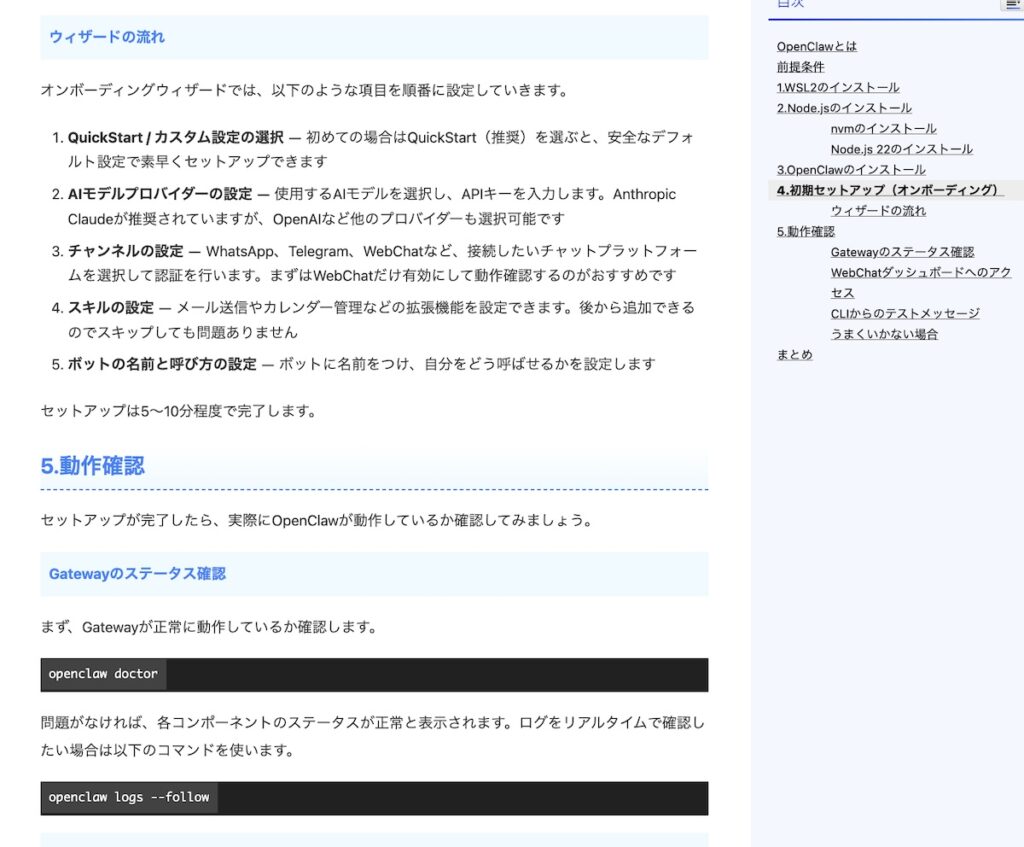Jump to 'まとめ' summary link
The width and height of the screenshot is (1024, 847).
[x=794, y=355]
